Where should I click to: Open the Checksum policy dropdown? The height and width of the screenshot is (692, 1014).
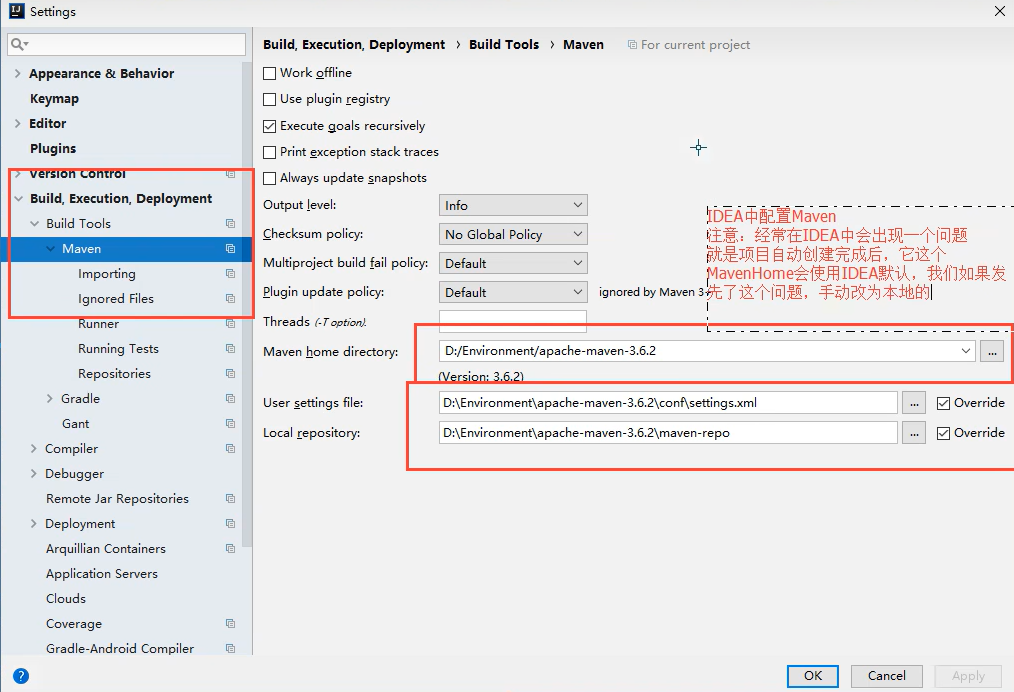click(513, 234)
